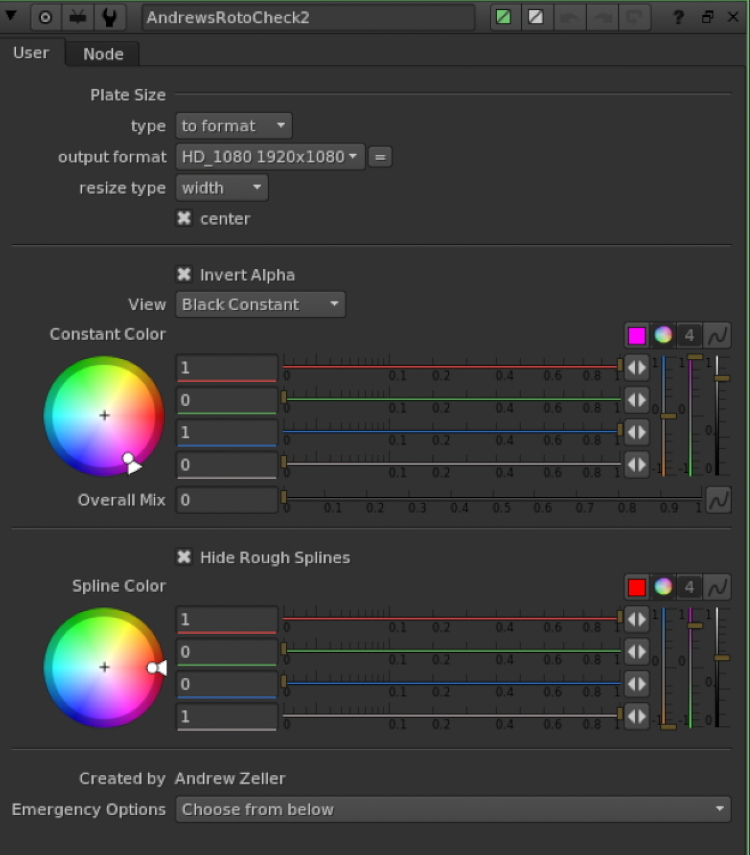Disable the center checkbox under resize type
The width and height of the screenshot is (750, 855).
click(x=183, y=218)
